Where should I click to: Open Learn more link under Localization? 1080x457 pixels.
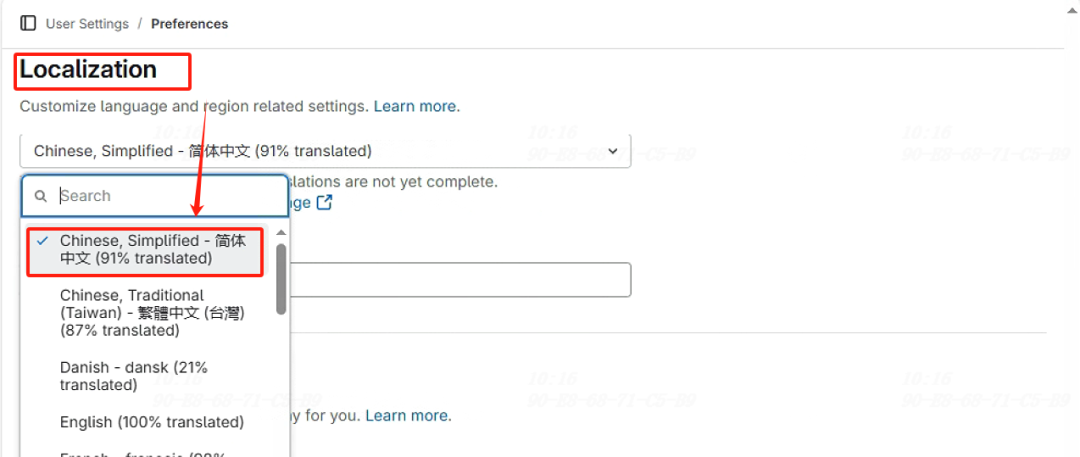(416, 106)
